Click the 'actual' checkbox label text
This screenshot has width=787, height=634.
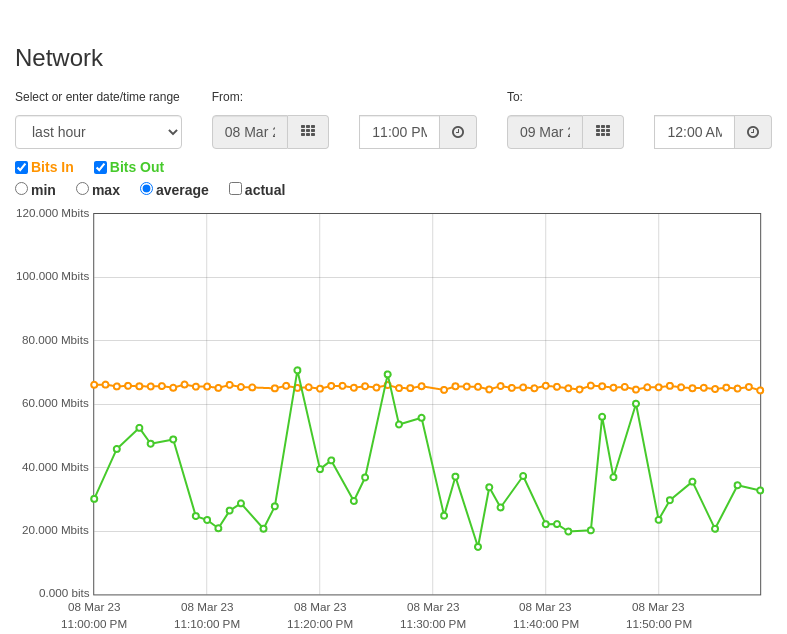point(265,190)
